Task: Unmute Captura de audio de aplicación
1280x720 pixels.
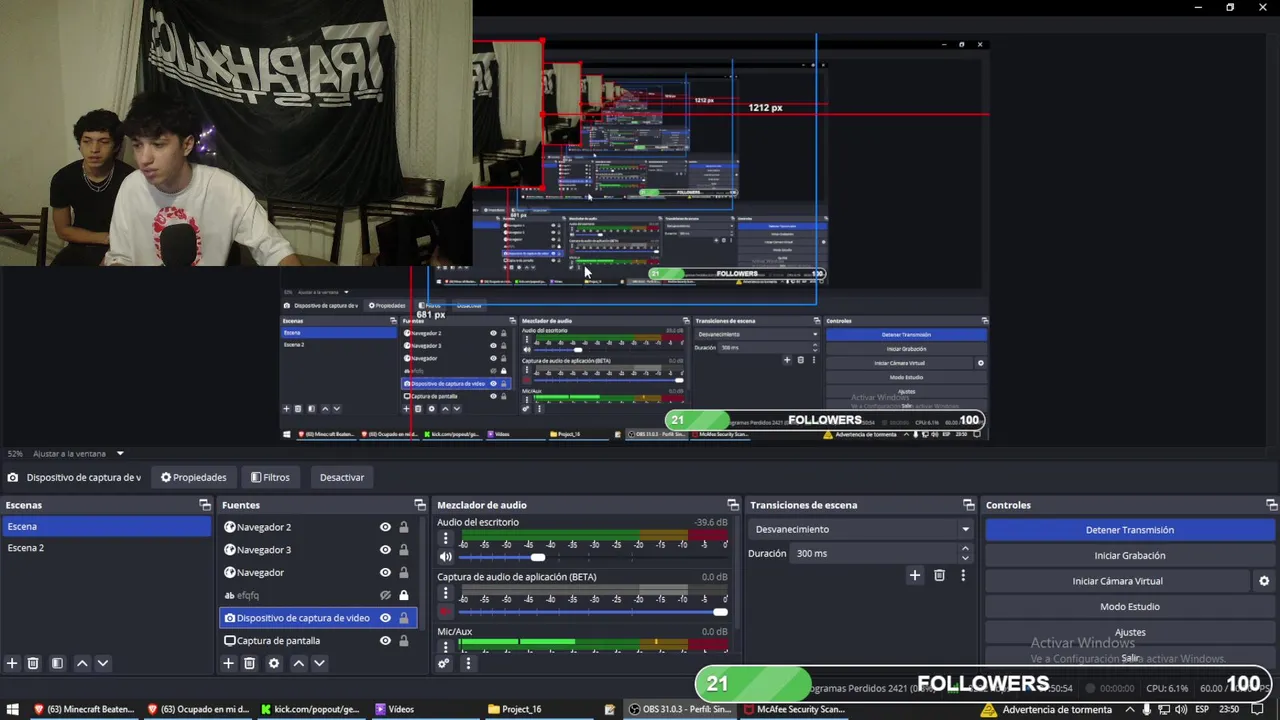Action: 446,612
